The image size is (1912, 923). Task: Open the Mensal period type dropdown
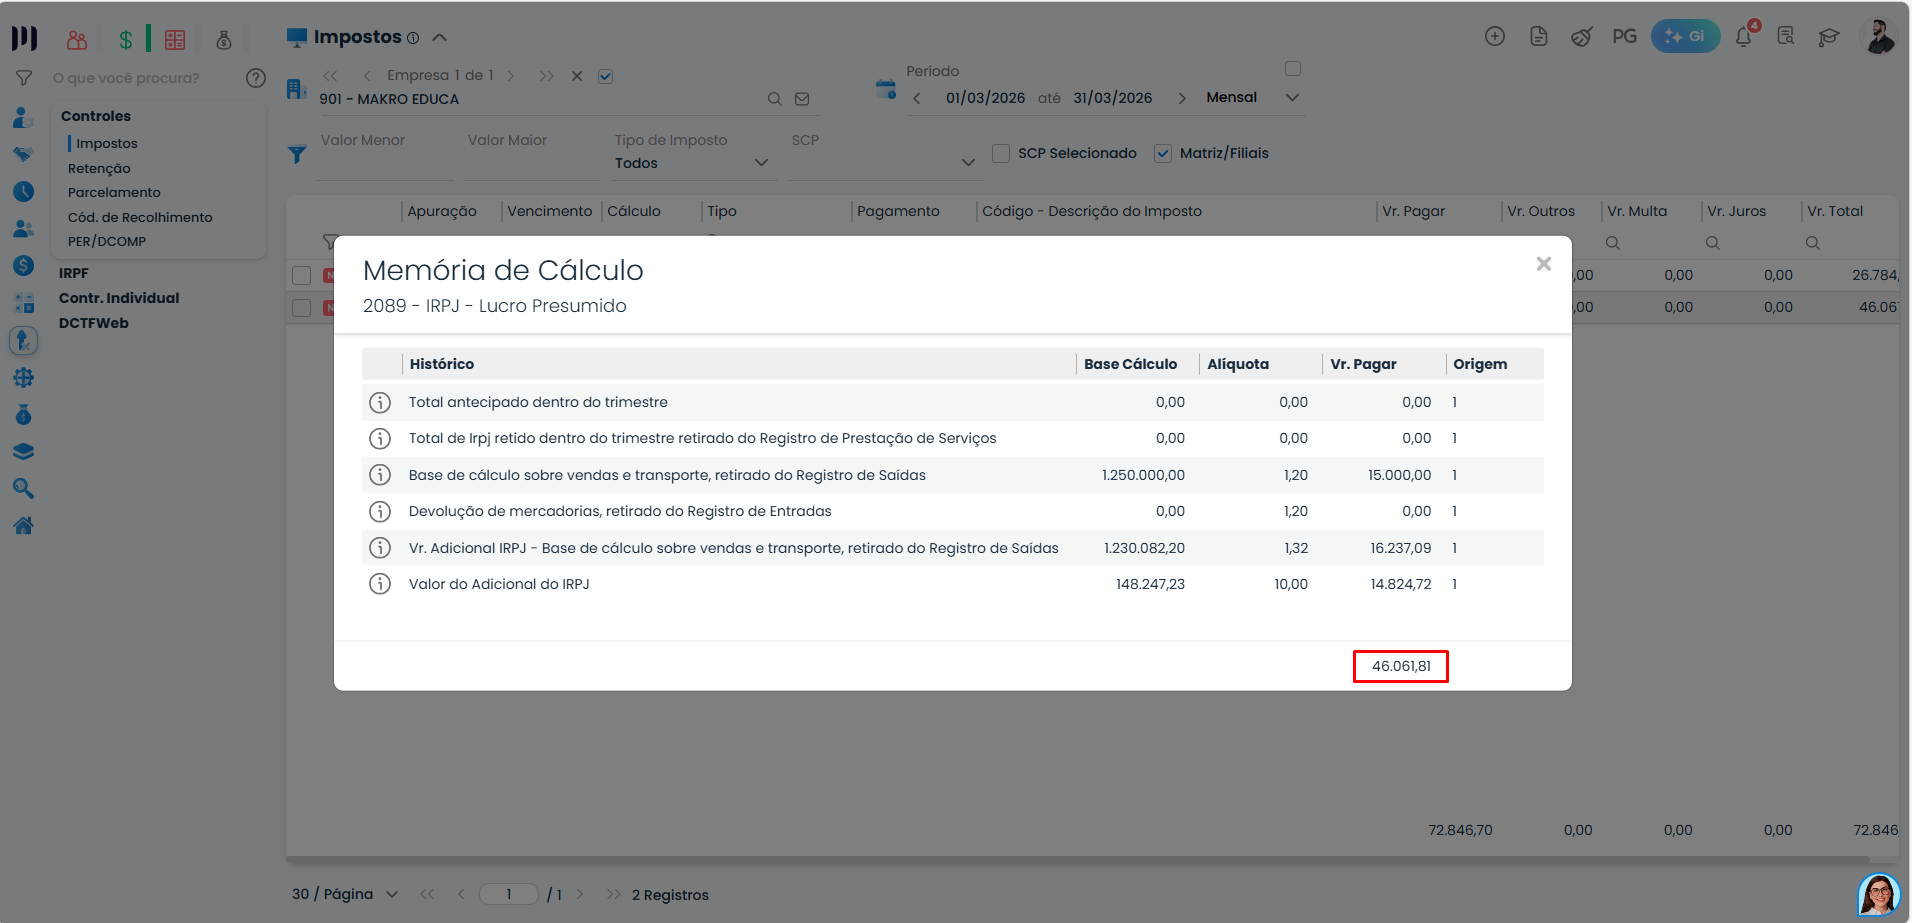1253,97
